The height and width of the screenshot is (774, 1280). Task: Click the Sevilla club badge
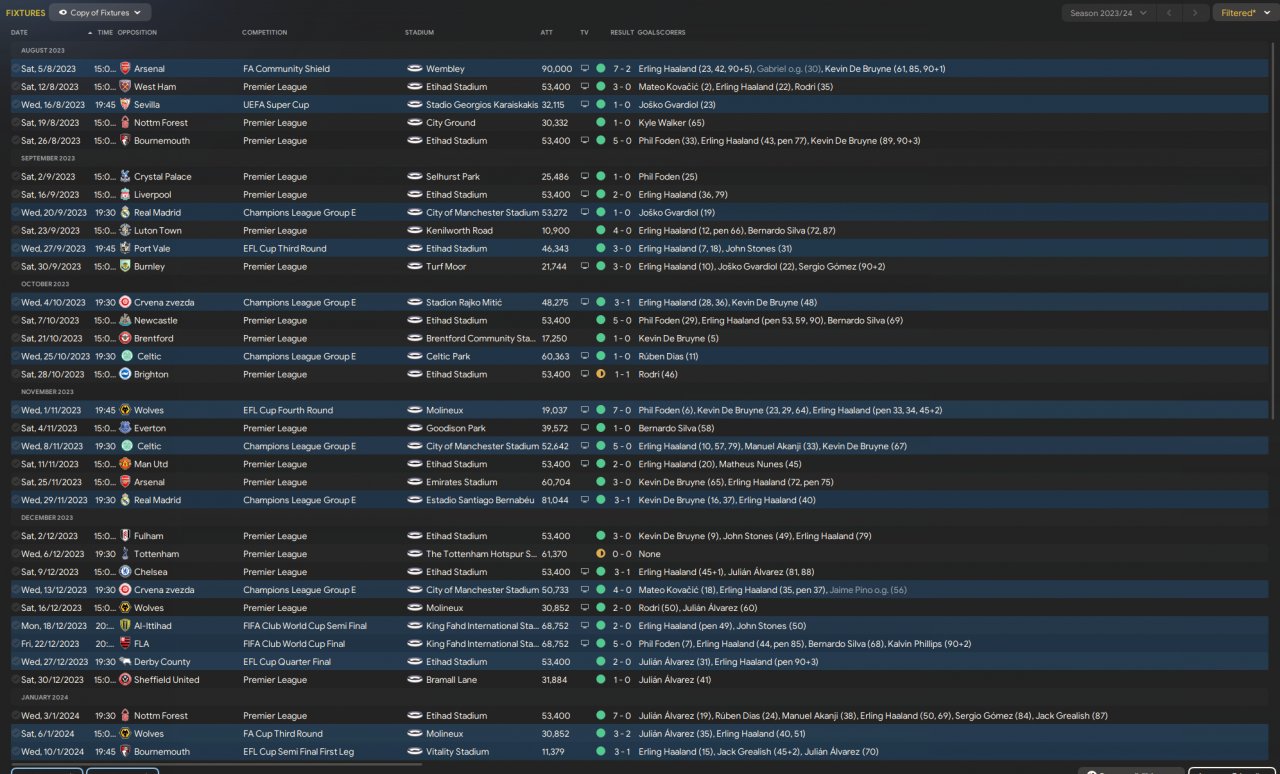point(125,105)
